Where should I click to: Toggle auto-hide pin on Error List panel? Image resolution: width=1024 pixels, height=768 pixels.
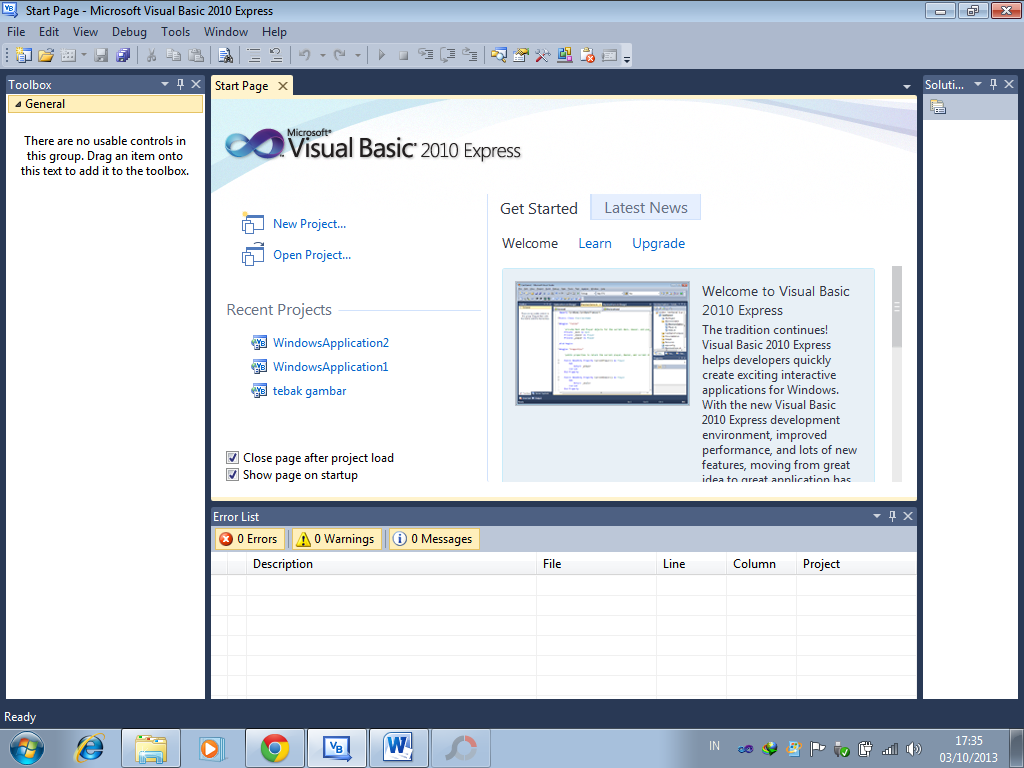[x=893, y=516]
